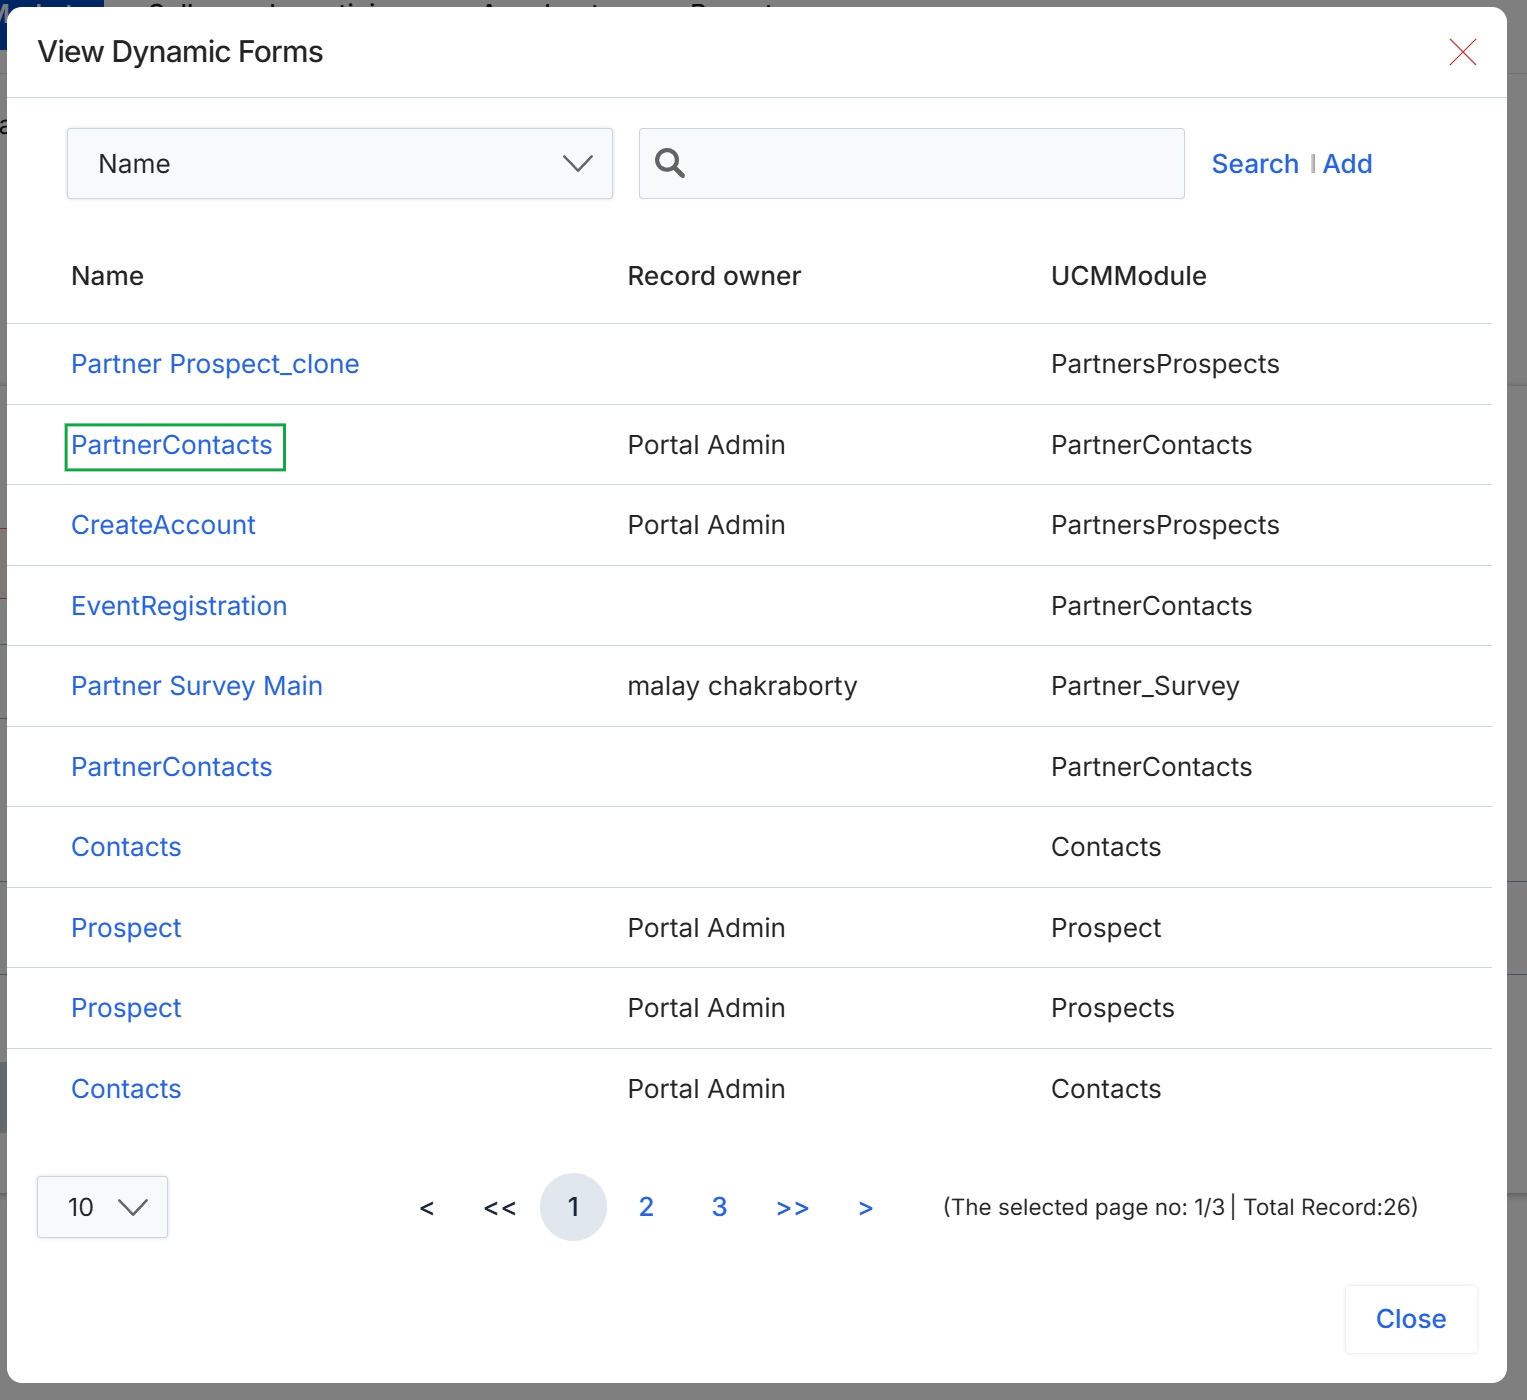The height and width of the screenshot is (1400, 1527).
Task: Open the Partner Prospect_clone form
Action: click(x=215, y=364)
